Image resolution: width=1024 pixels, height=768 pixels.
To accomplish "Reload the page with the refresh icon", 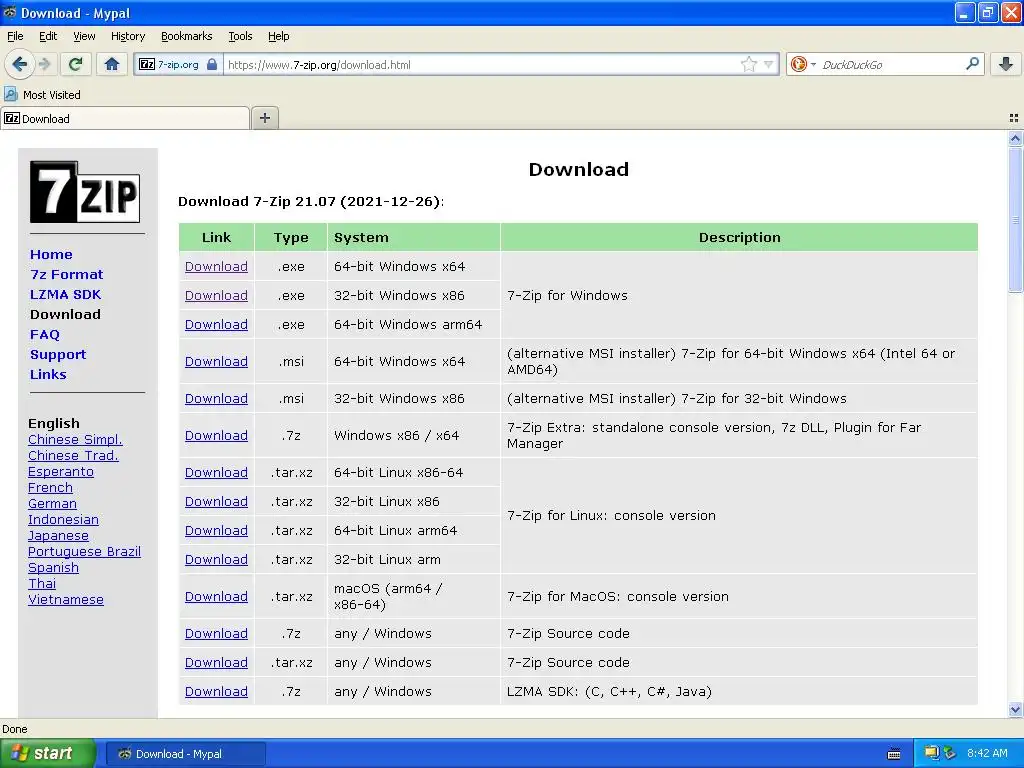I will click(75, 64).
